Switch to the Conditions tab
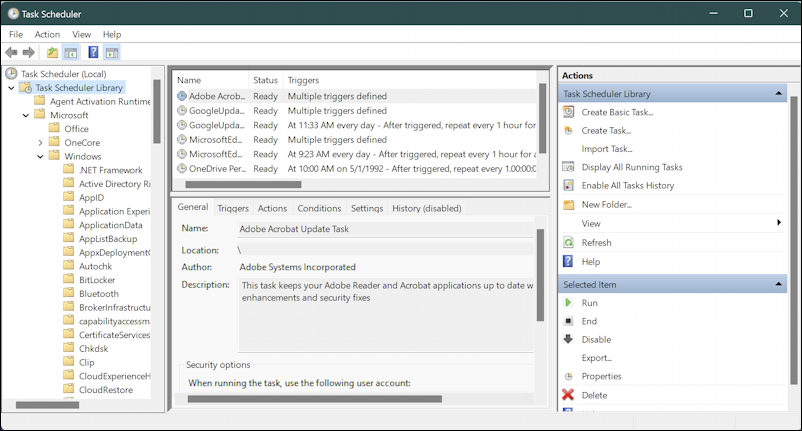 coord(319,208)
